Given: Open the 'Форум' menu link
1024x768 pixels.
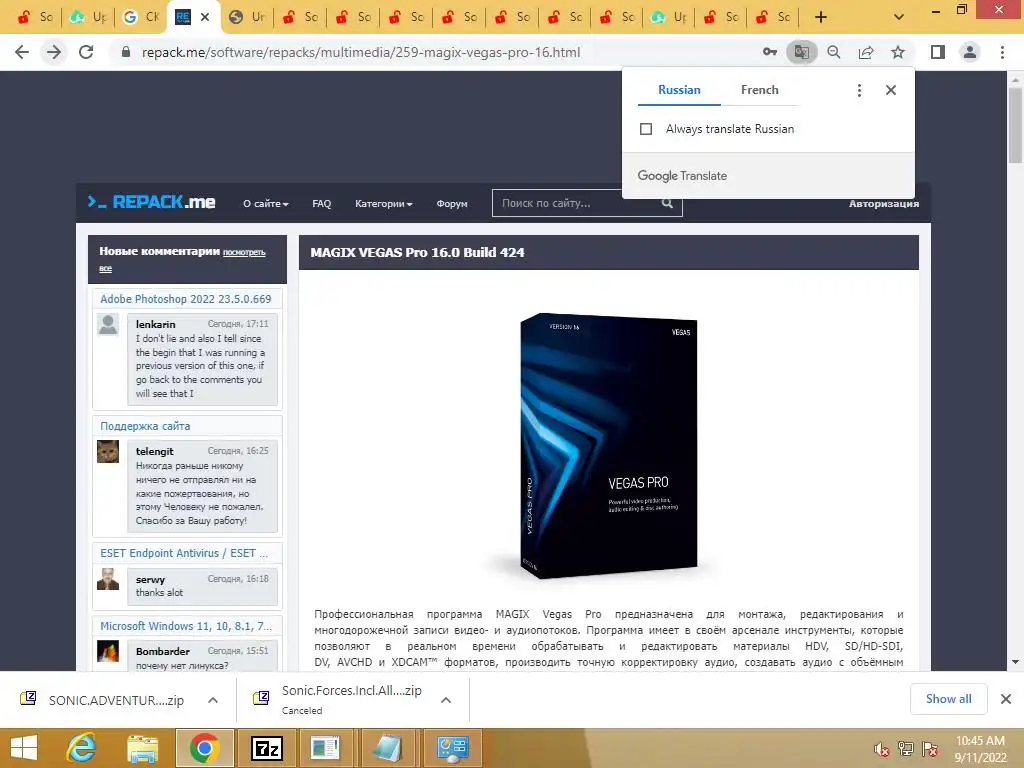Looking at the screenshot, I should [452, 204].
